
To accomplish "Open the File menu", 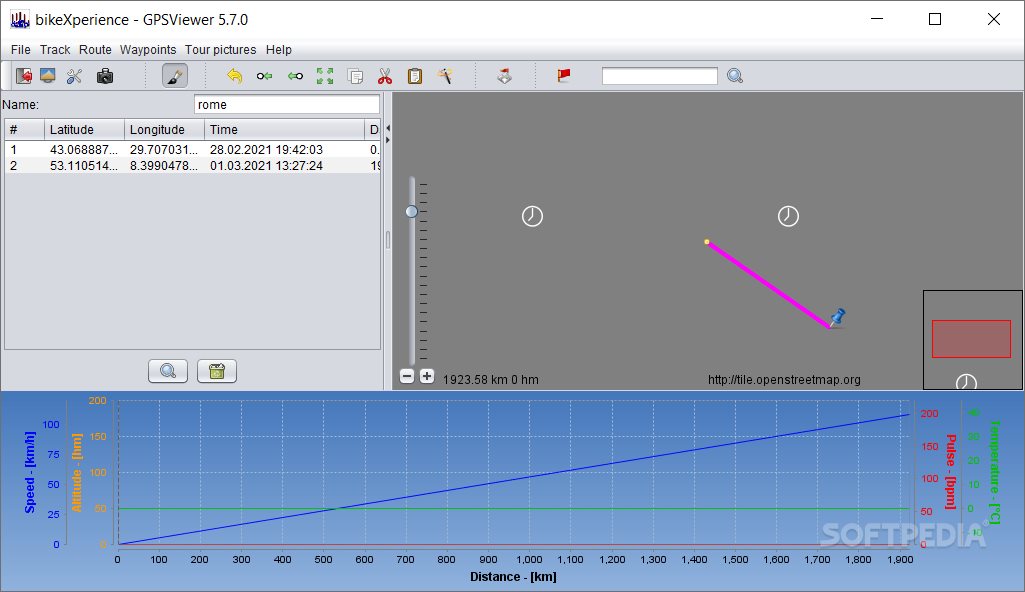I will pos(21,50).
